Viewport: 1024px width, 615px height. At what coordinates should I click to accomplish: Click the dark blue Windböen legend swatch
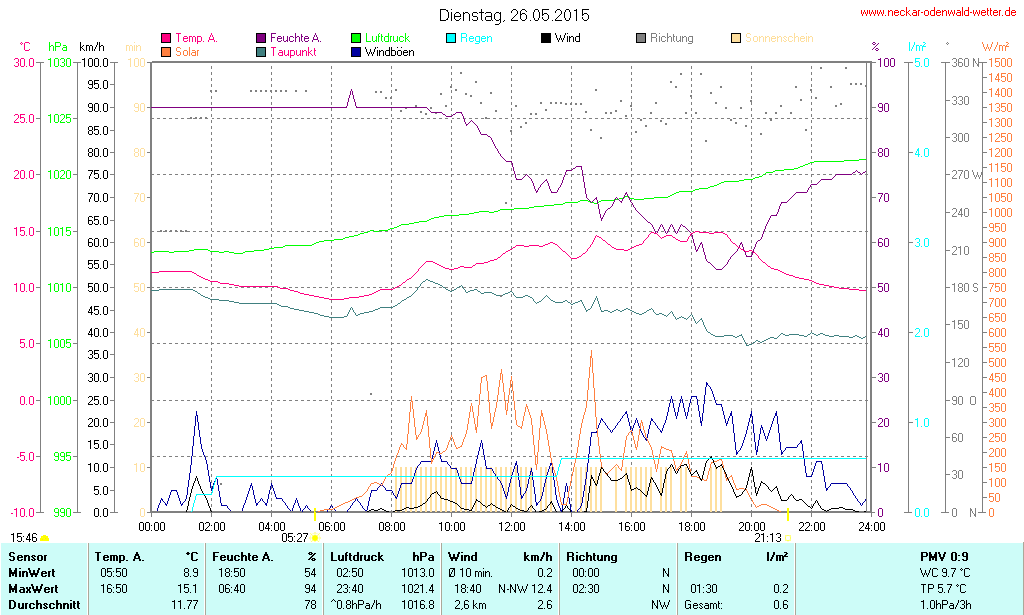coord(356,51)
